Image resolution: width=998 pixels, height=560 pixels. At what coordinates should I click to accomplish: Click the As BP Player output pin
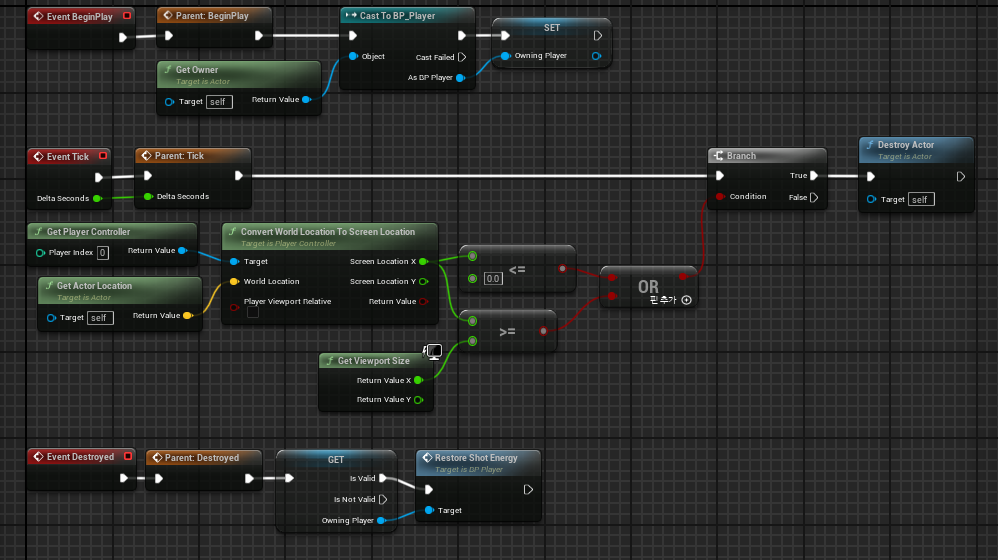[460, 78]
